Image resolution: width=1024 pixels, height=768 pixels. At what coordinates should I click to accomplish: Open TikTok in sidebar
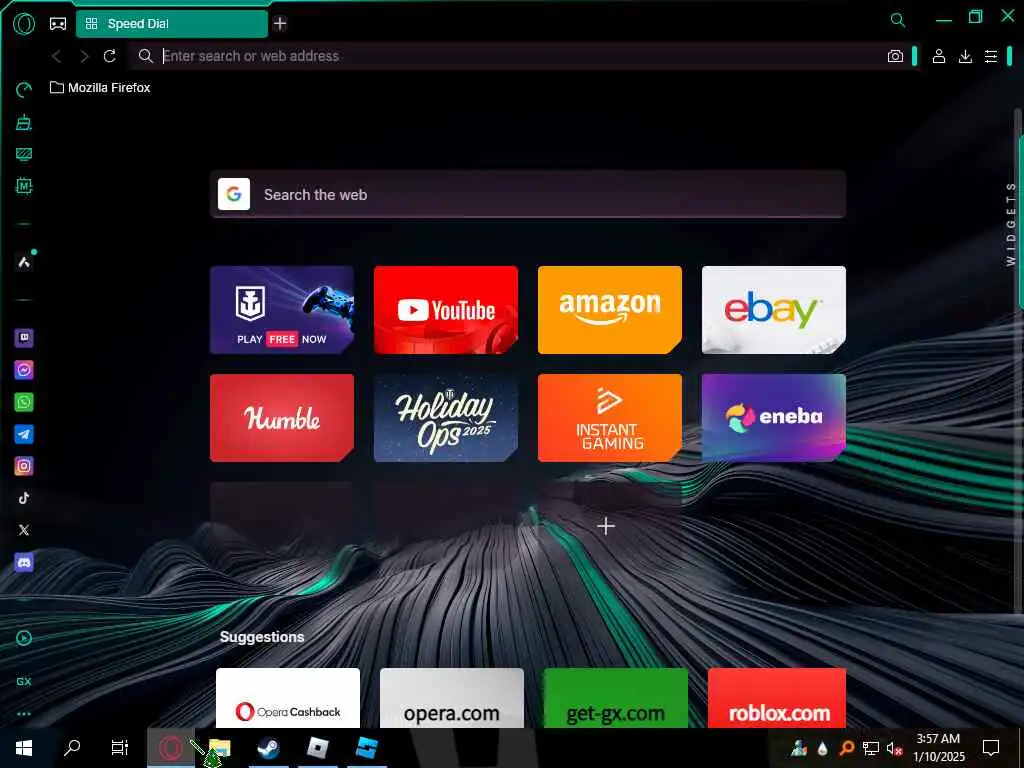click(24, 498)
